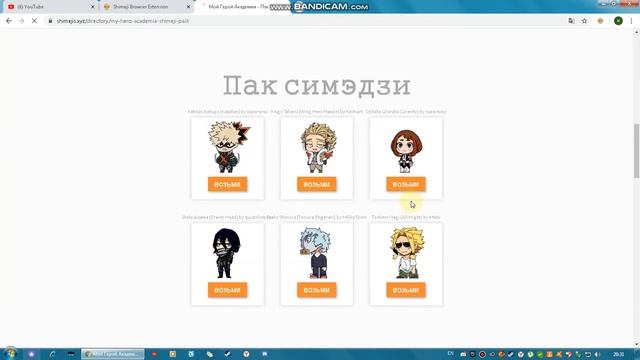The height and width of the screenshot is (360, 640).
Task: Open the Windows Start menu
Action: click(11, 353)
